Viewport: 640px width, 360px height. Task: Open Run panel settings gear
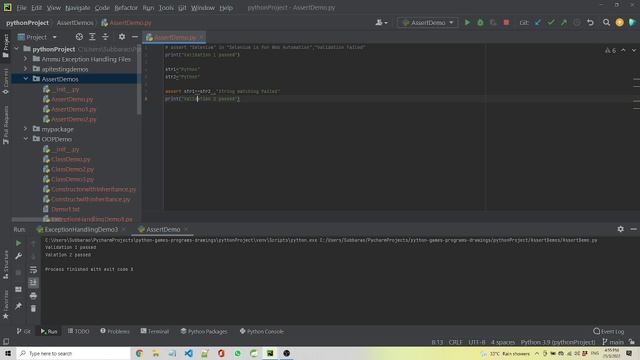[620, 229]
